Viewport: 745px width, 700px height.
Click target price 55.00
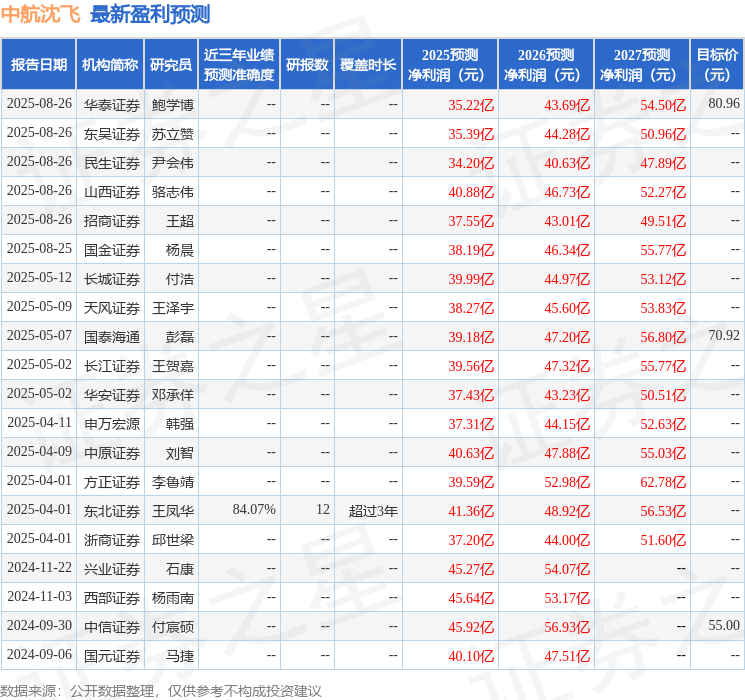(x=724, y=625)
